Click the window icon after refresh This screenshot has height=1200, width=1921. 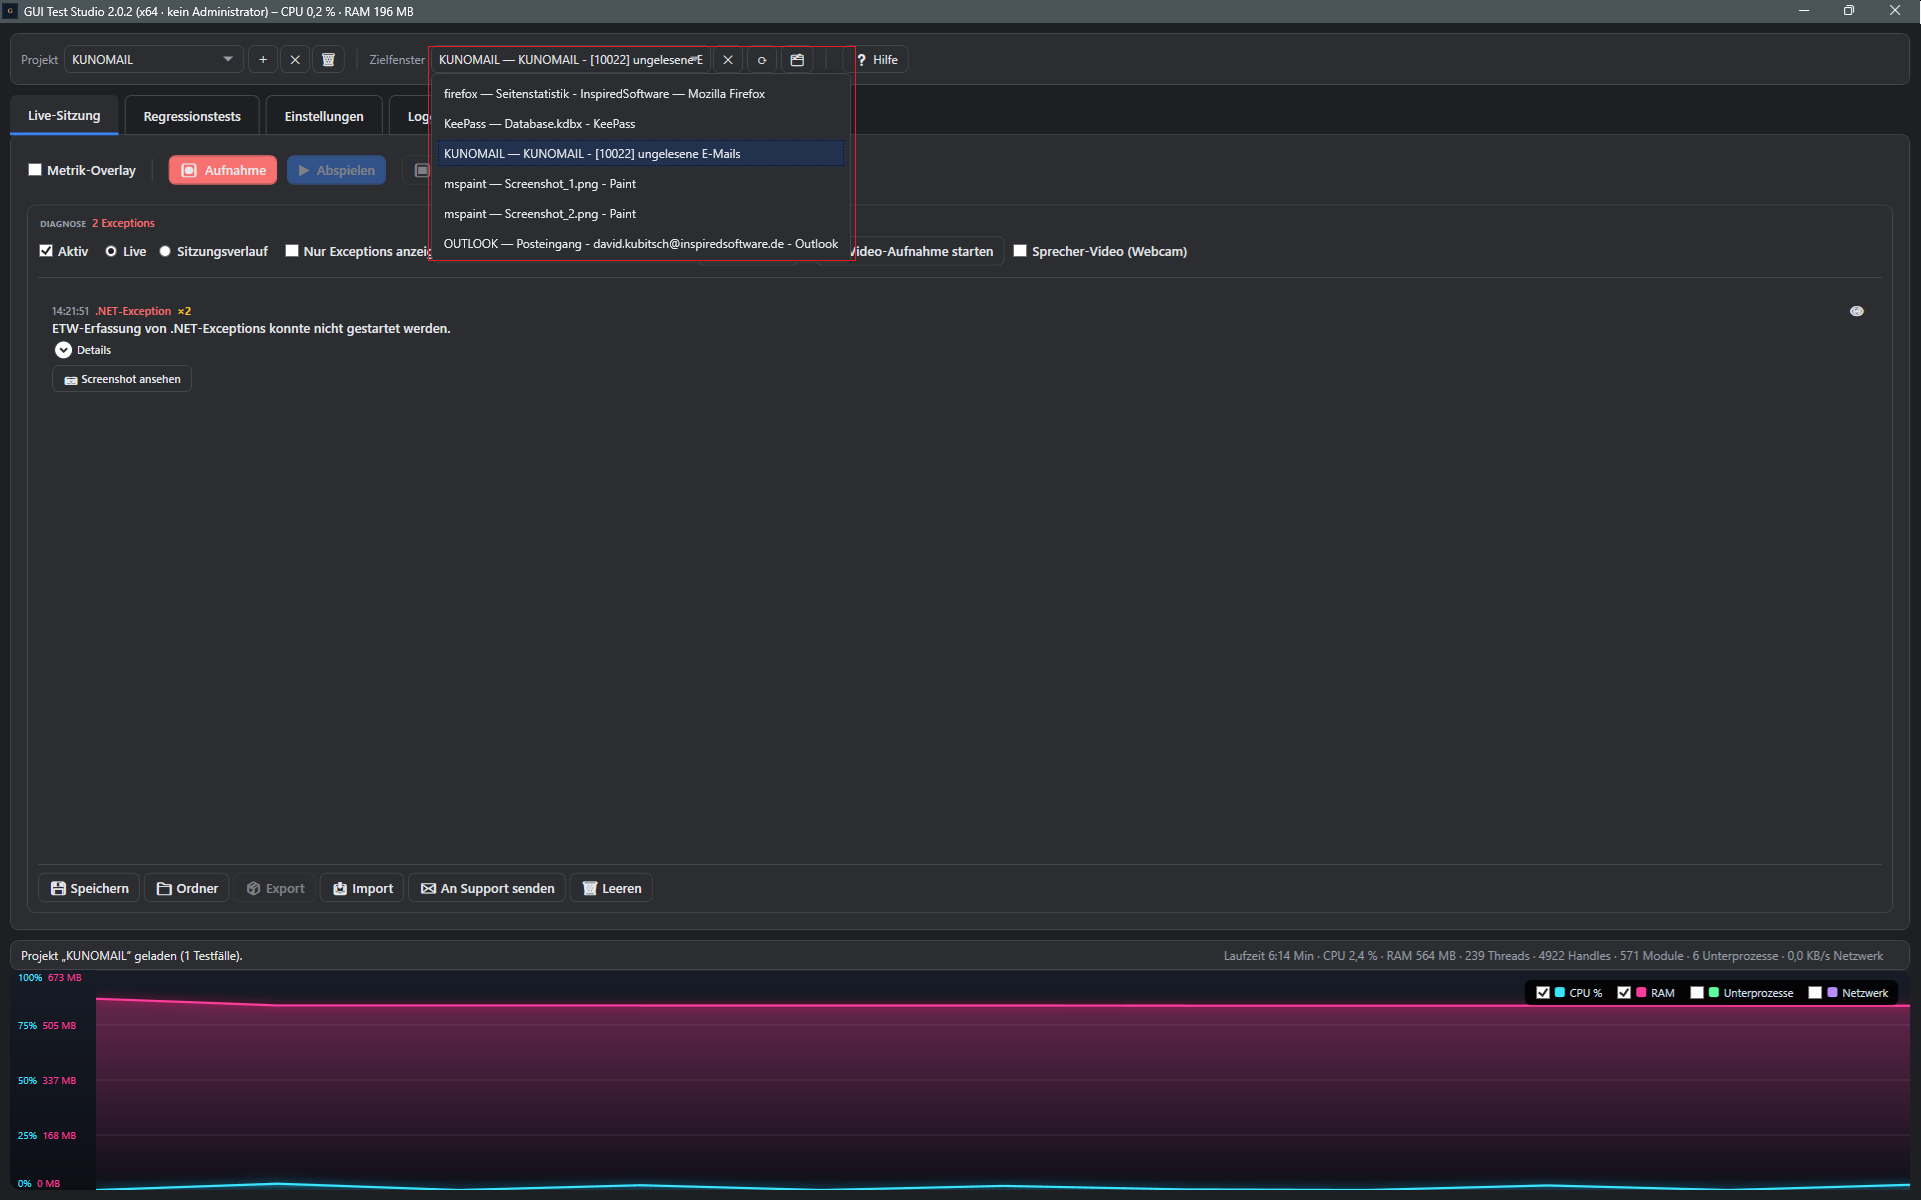[x=797, y=60]
